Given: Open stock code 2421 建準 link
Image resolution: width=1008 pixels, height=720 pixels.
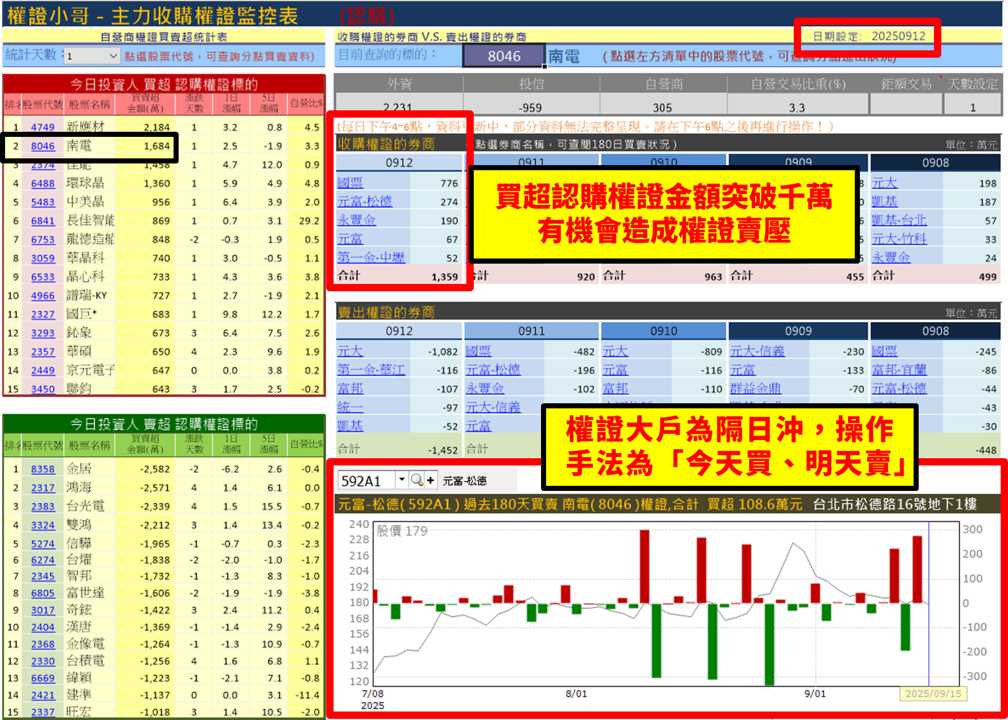Looking at the screenshot, I should [42, 695].
